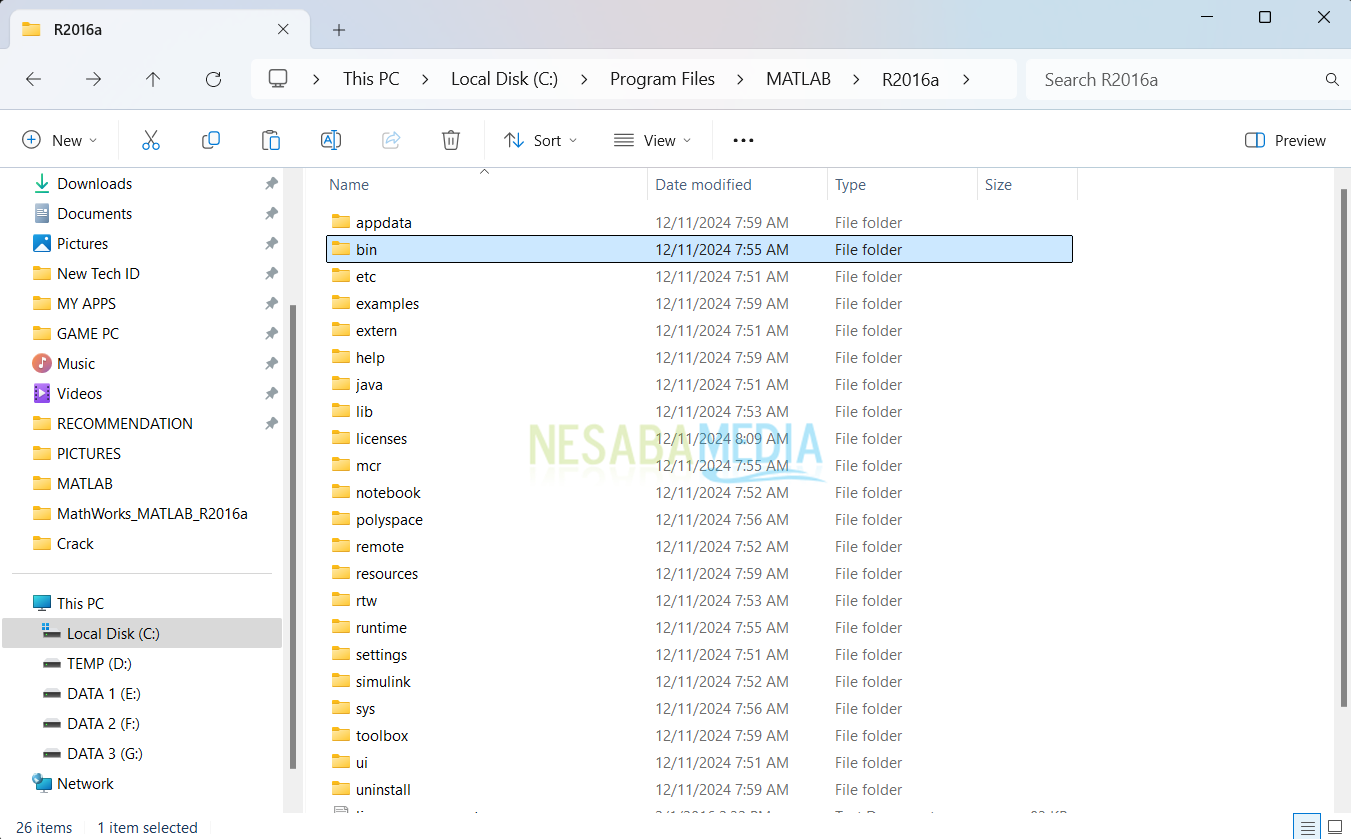Click MATLAB in the address path
The height and width of the screenshot is (839, 1351).
coord(798,79)
